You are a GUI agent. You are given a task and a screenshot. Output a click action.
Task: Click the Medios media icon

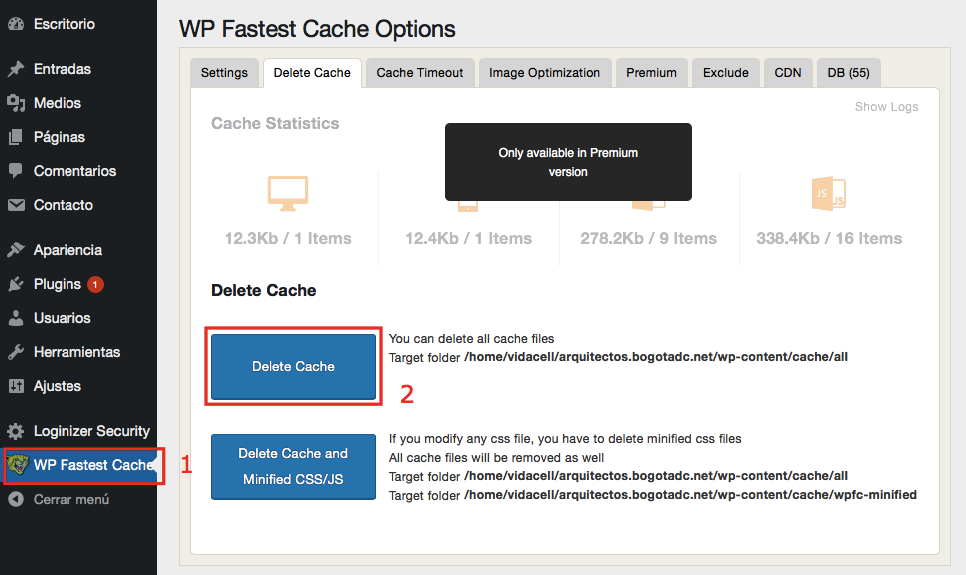point(16,103)
